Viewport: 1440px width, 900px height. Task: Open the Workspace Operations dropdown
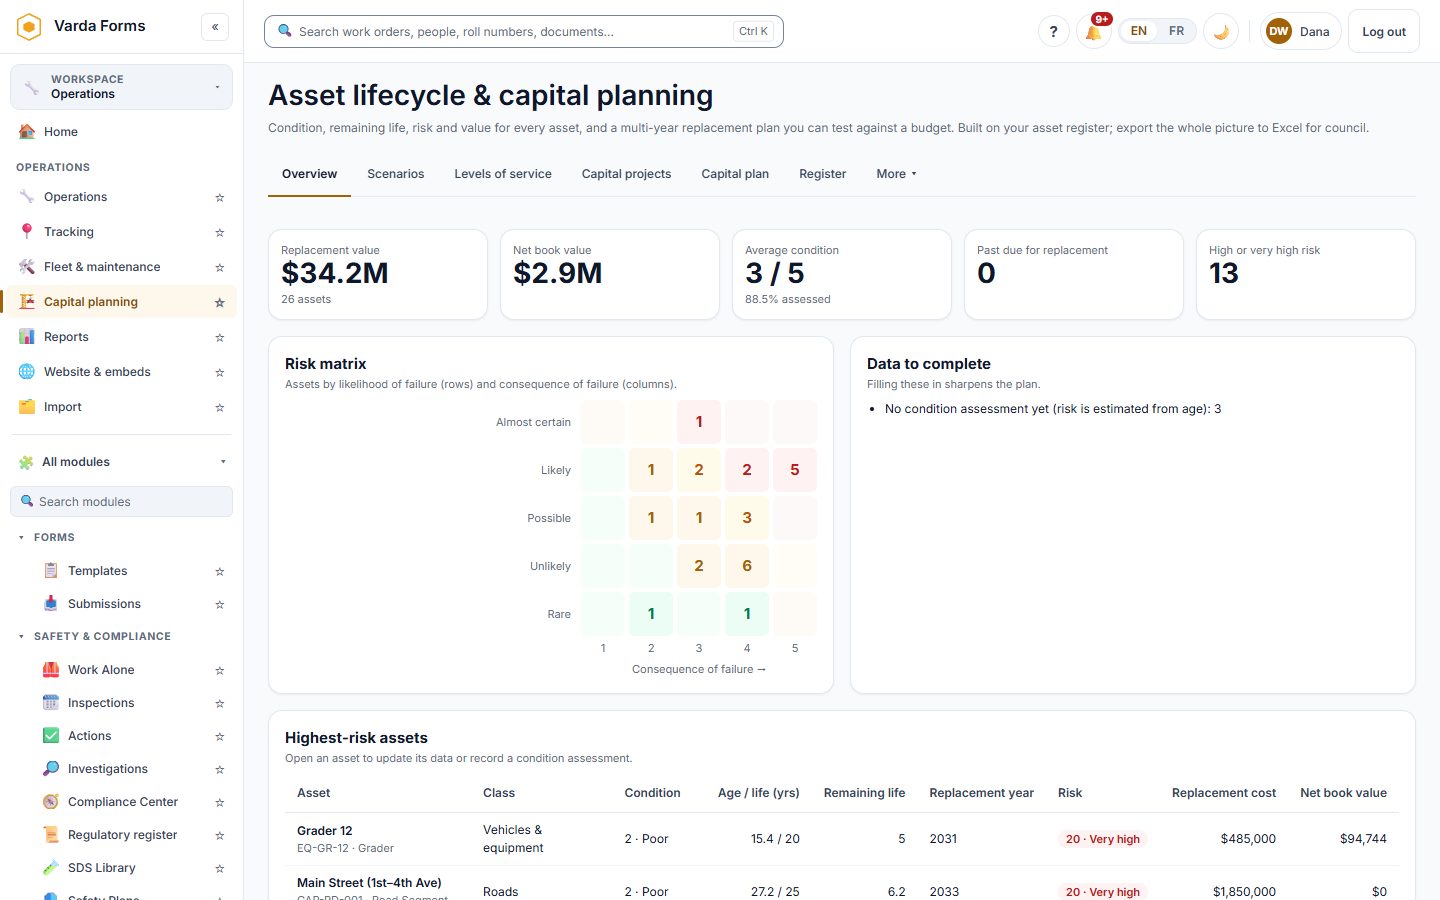pyautogui.click(x=121, y=87)
